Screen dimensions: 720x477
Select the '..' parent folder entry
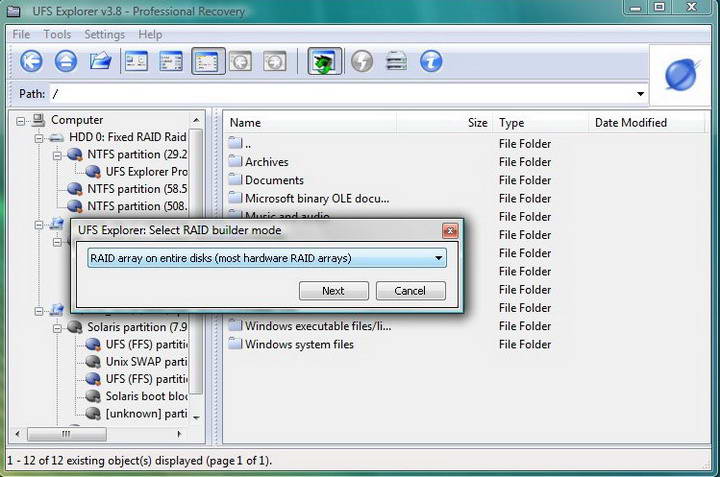(248, 144)
